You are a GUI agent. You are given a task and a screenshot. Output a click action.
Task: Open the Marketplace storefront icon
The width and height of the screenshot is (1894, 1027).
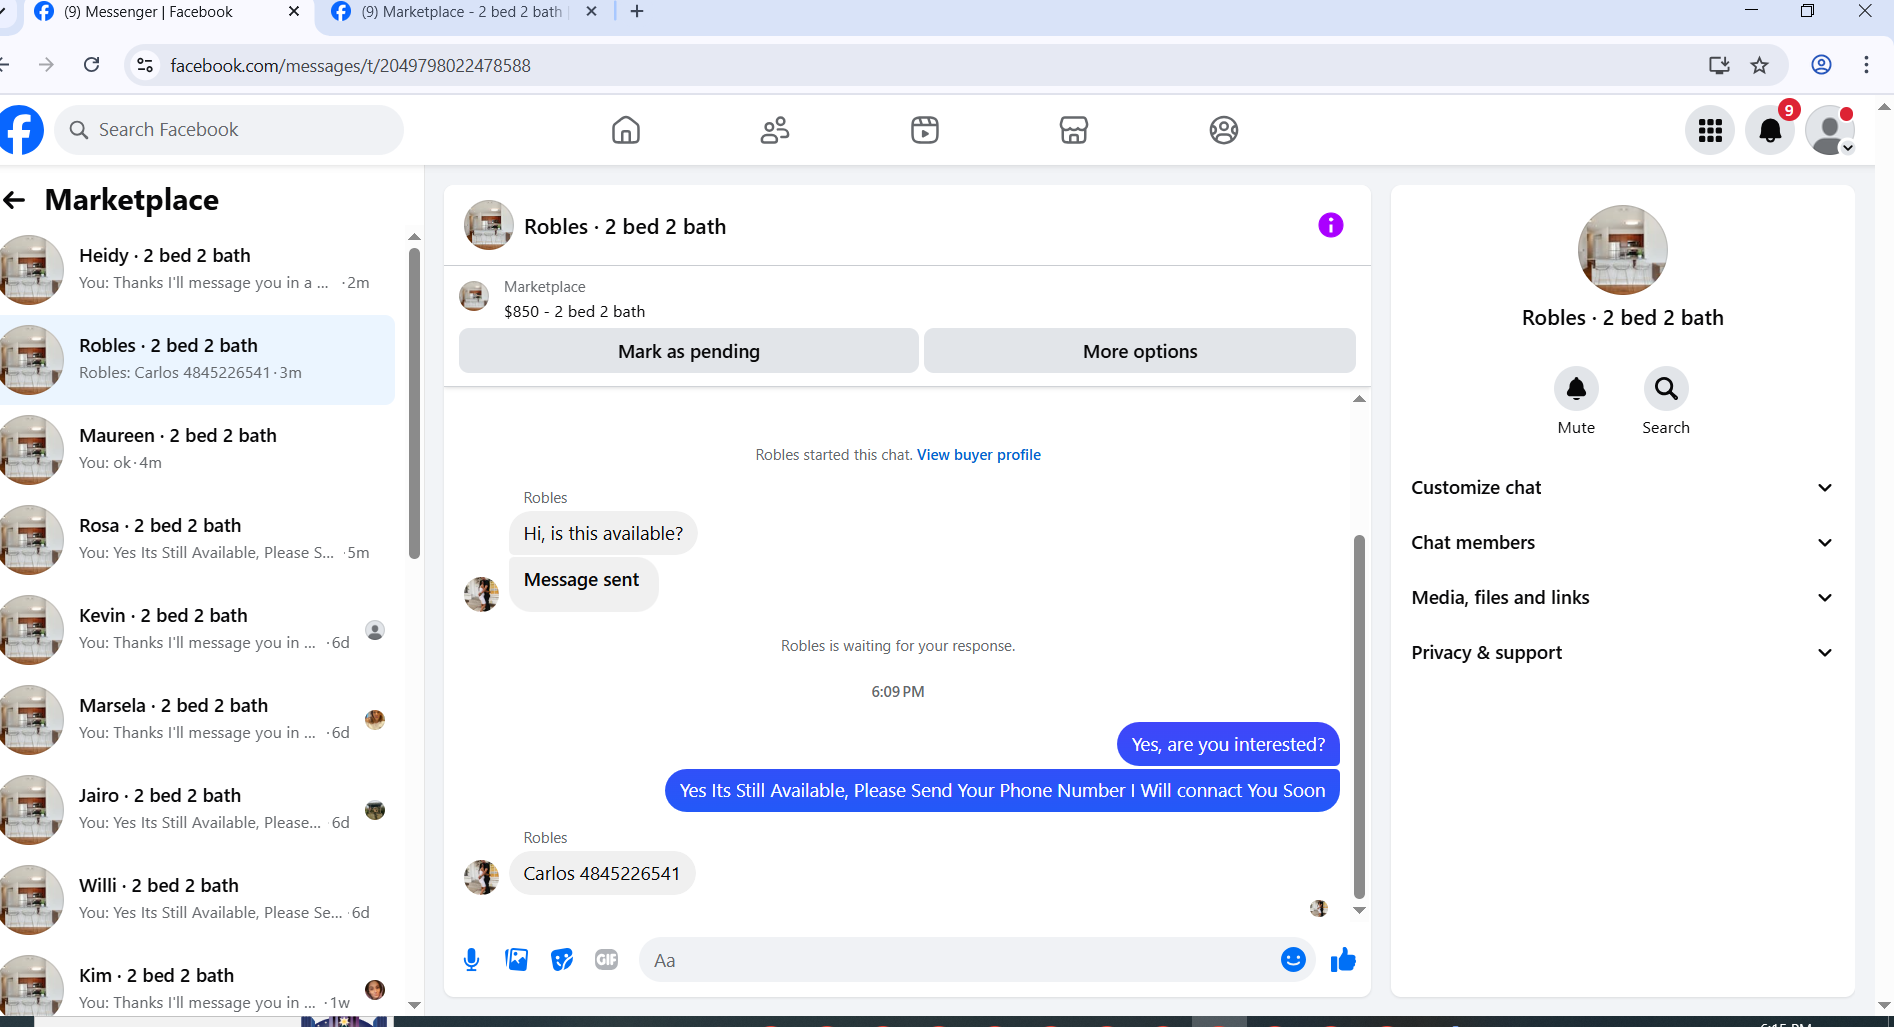tap(1074, 130)
